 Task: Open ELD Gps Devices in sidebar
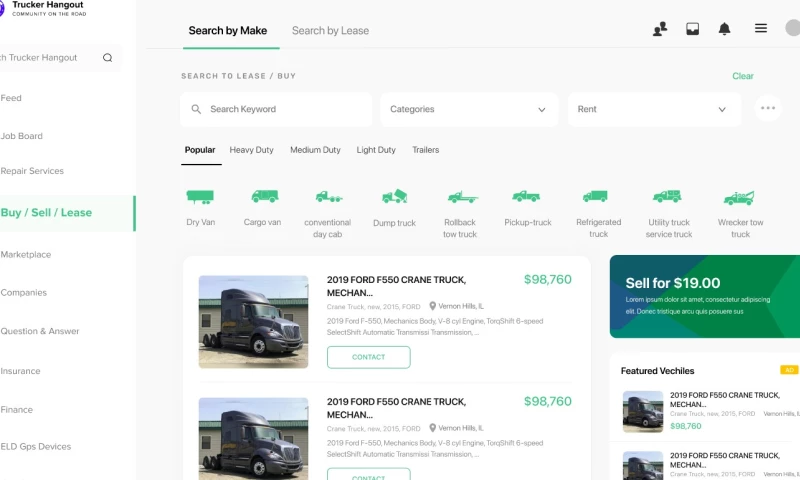pyautogui.click(x=36, y=447)
